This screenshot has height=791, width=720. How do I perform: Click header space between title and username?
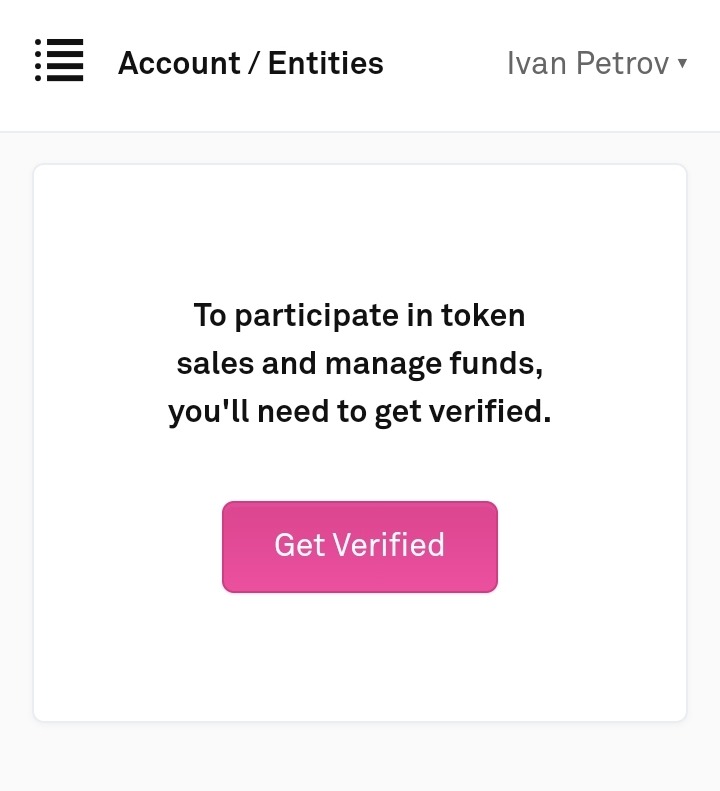coord(445,64)
